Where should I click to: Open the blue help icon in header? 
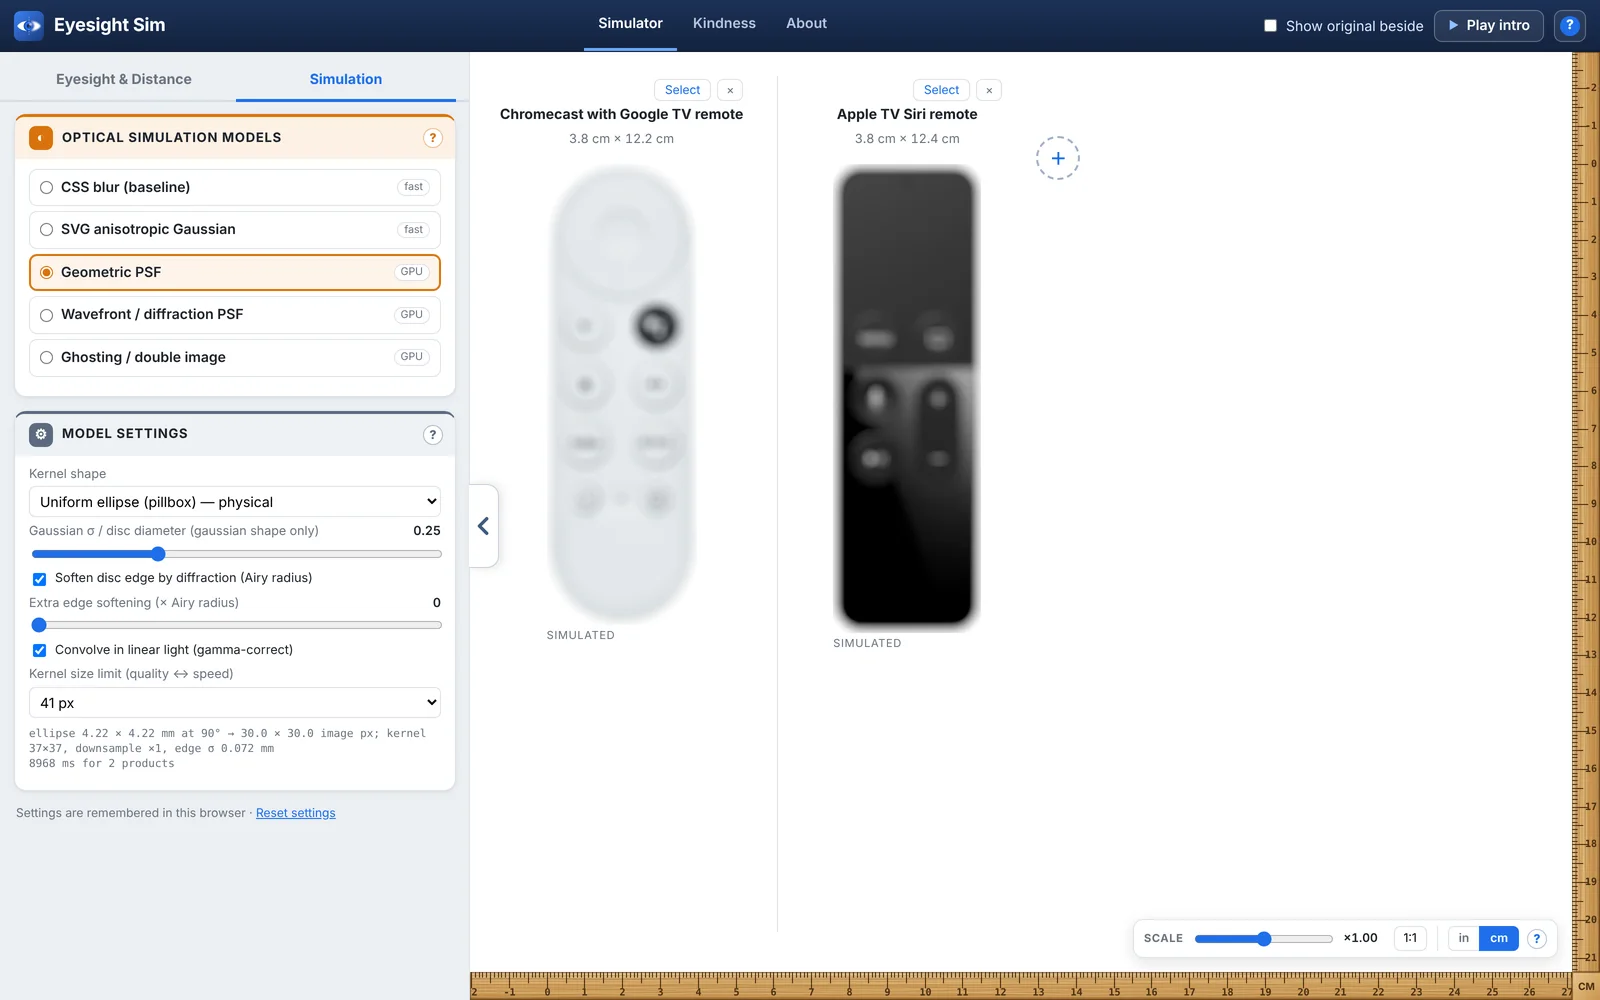(1570, 26)
